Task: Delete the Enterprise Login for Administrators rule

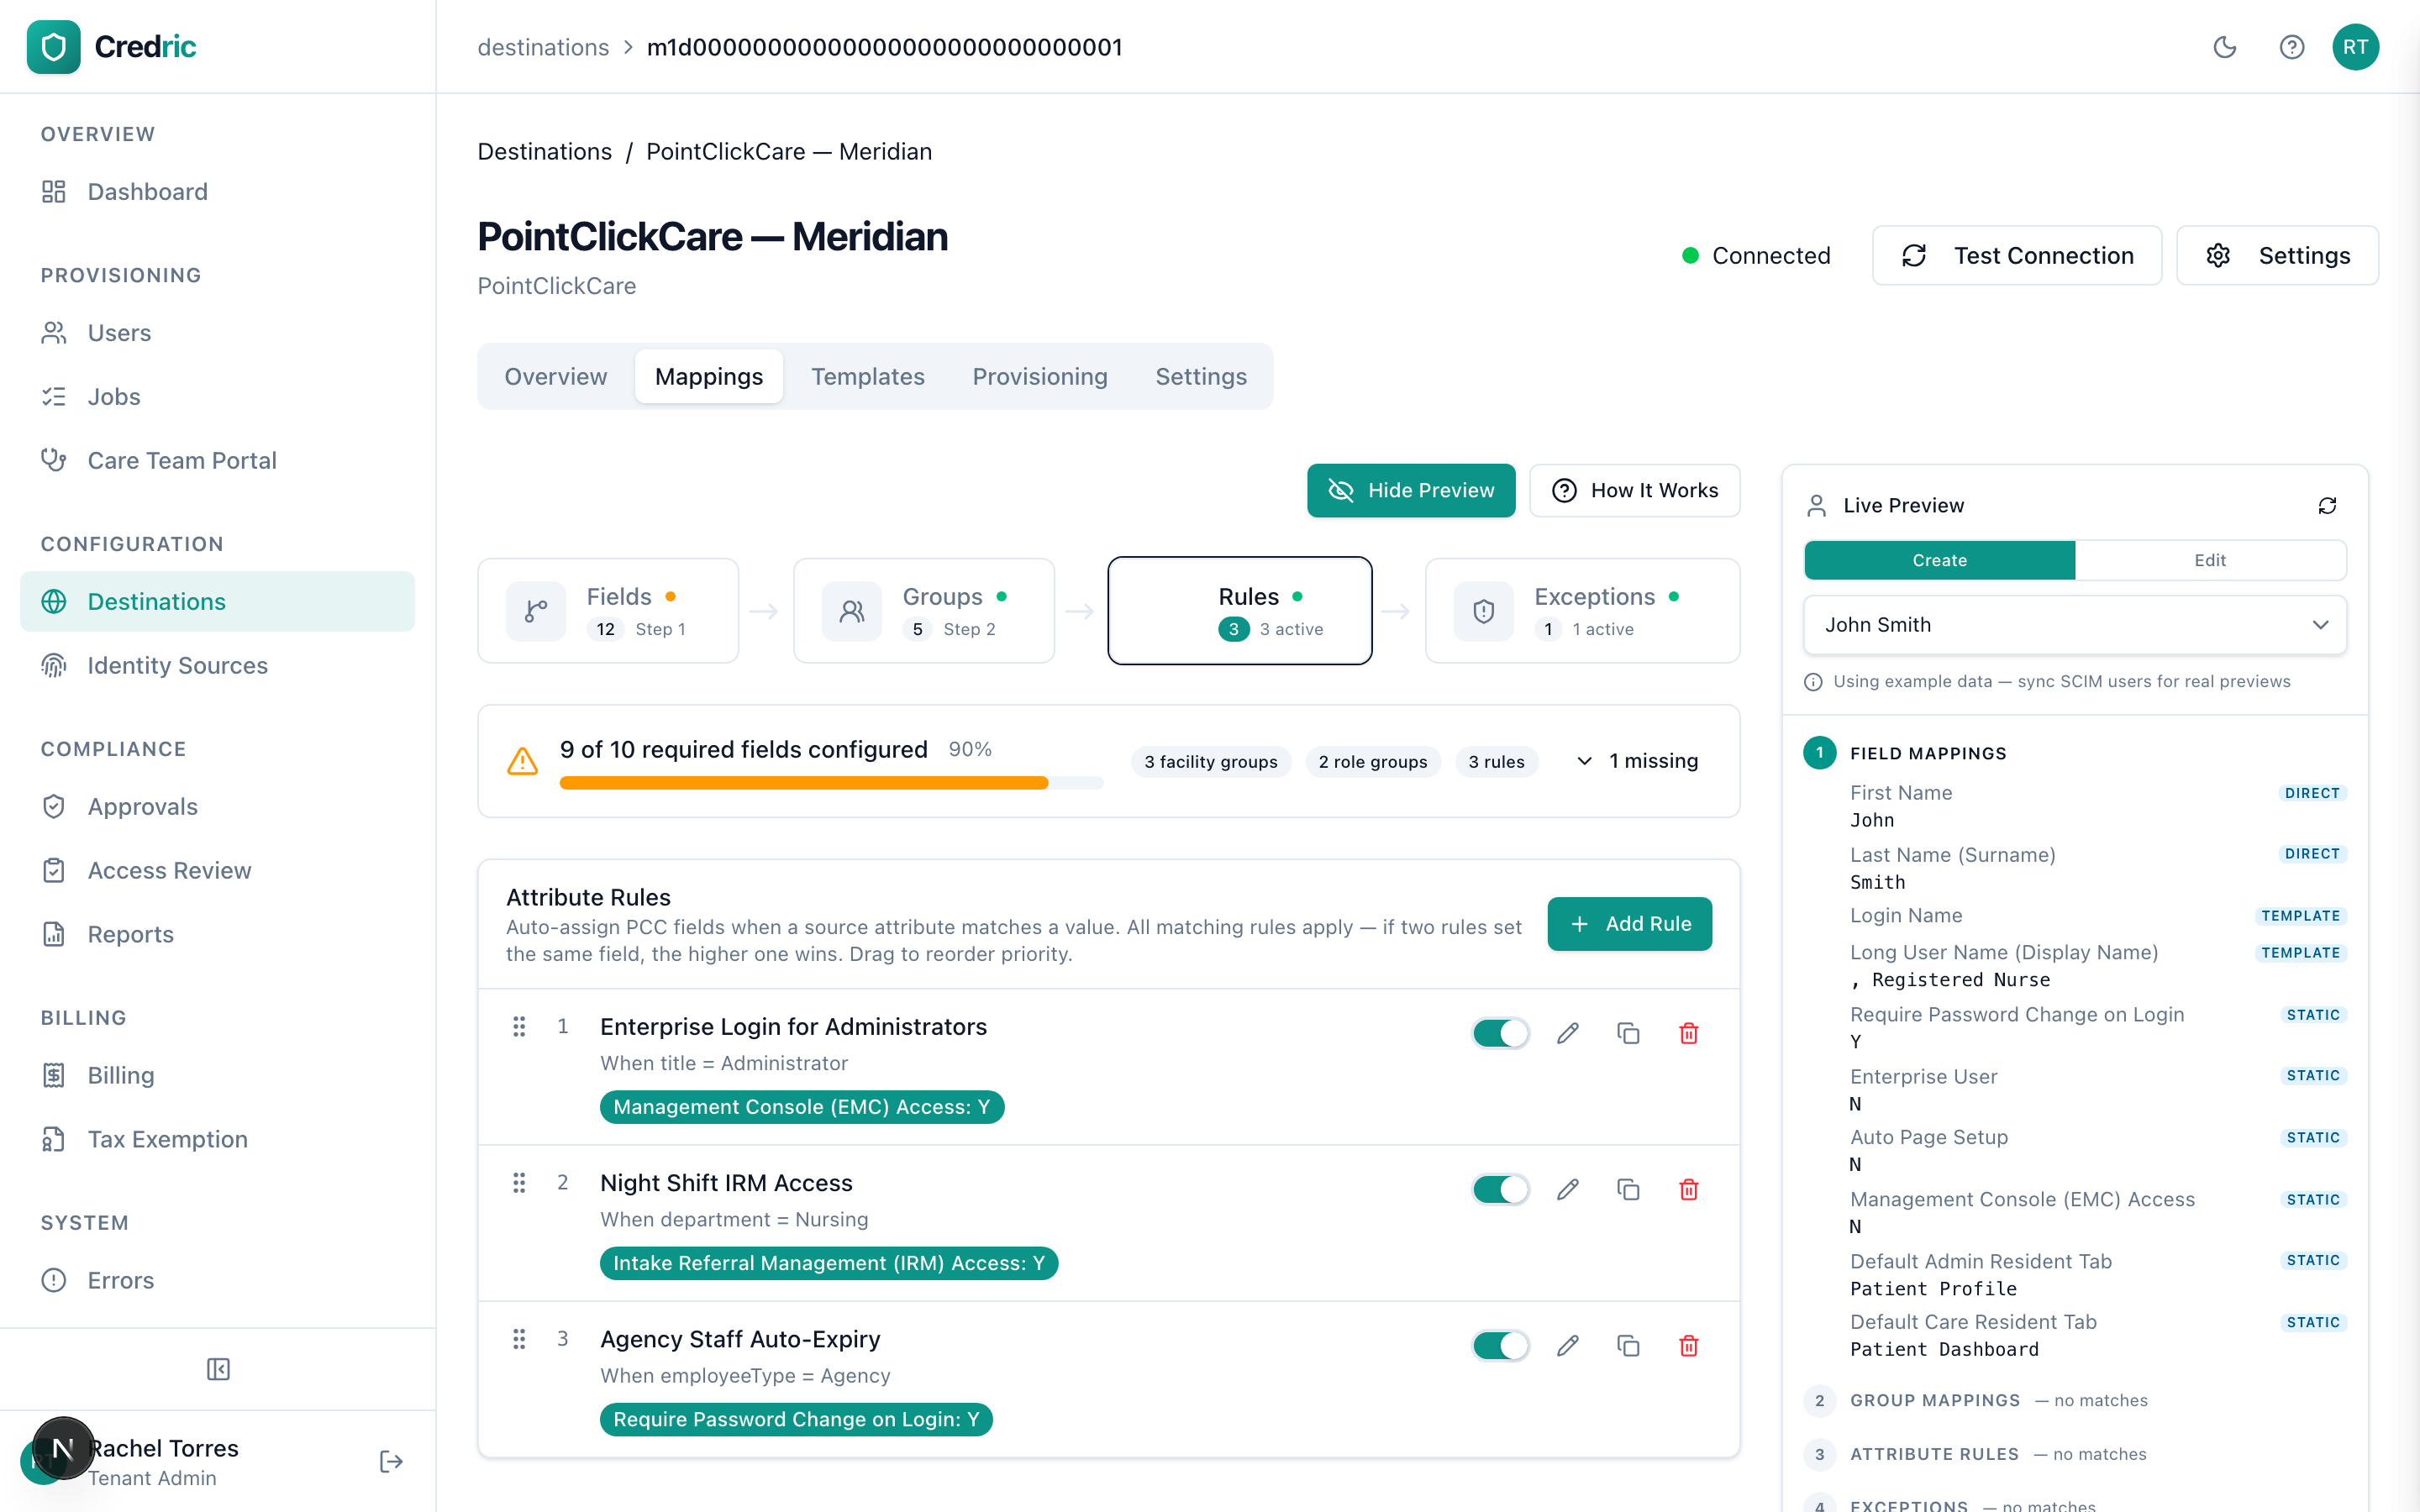Action: pyautogui.click(x=1689, y=1033)
